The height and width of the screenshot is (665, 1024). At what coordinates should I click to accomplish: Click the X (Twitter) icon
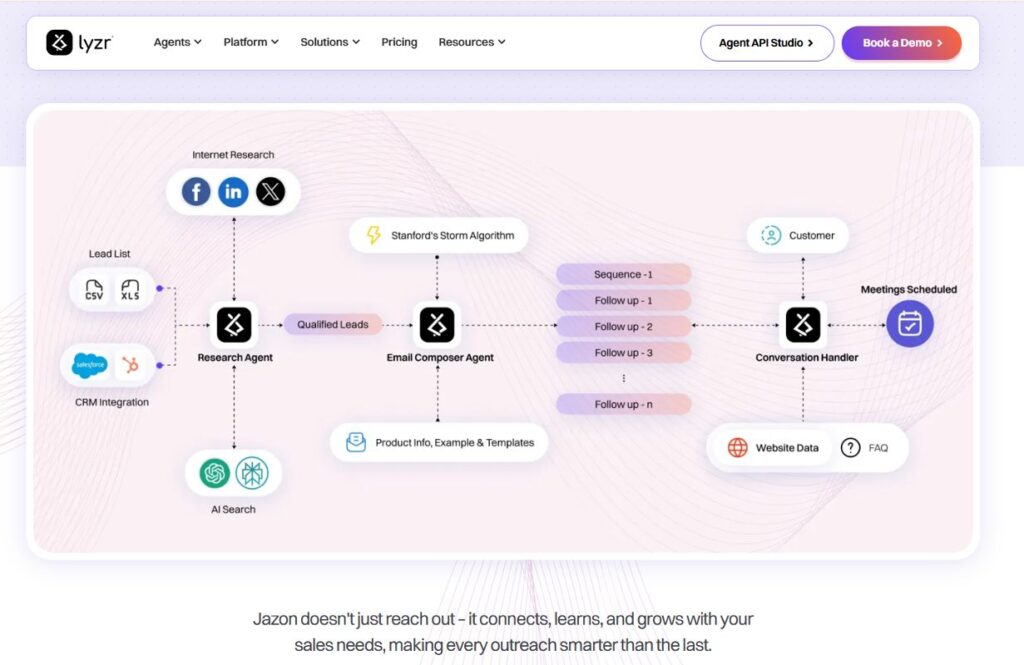pos(270,191)
